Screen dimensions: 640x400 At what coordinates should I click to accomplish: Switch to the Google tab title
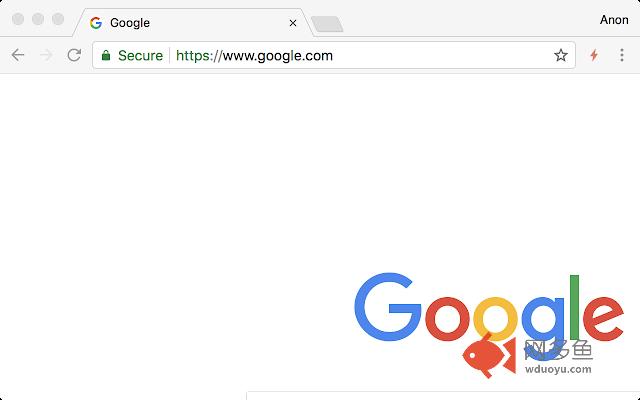[x=130, y=23]
